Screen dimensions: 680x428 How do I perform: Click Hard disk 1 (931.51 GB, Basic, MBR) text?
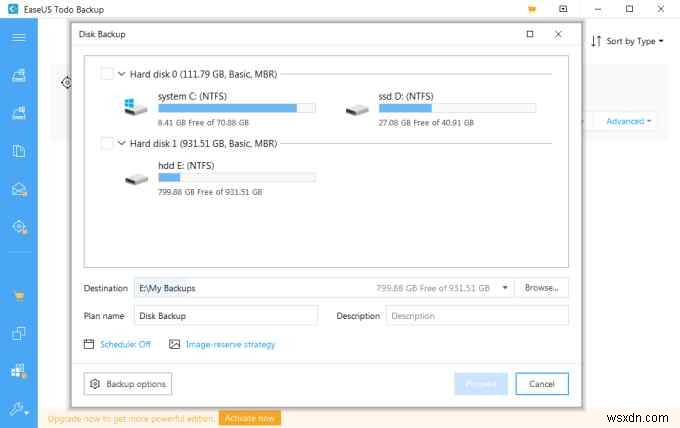(203, 144)
